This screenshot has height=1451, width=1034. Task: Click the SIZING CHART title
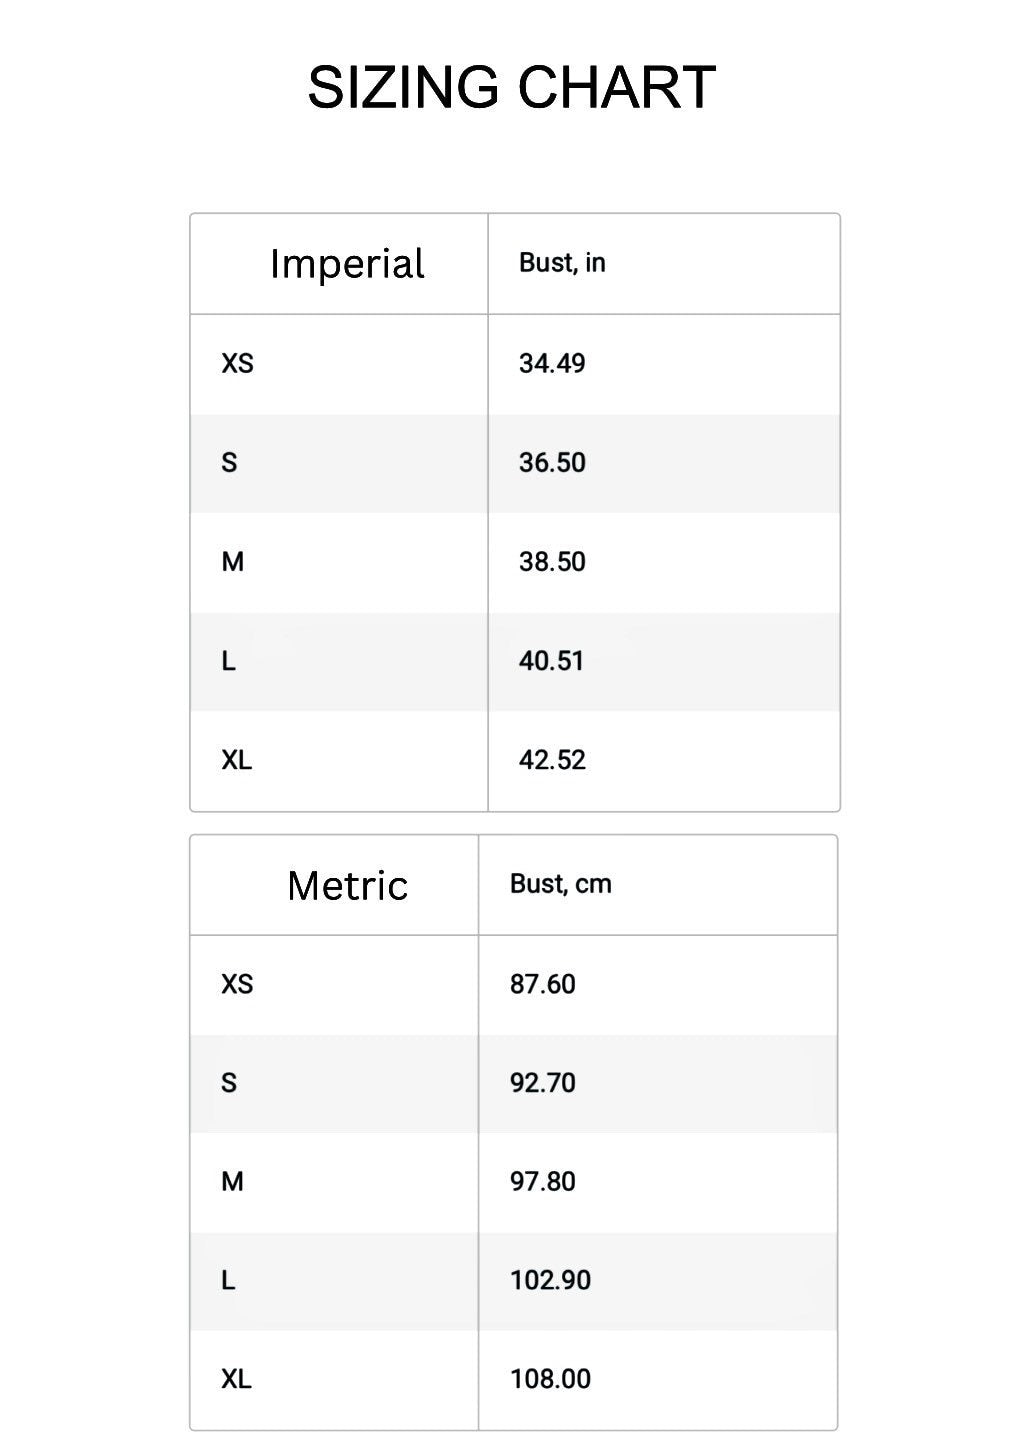tap(511, 87)
